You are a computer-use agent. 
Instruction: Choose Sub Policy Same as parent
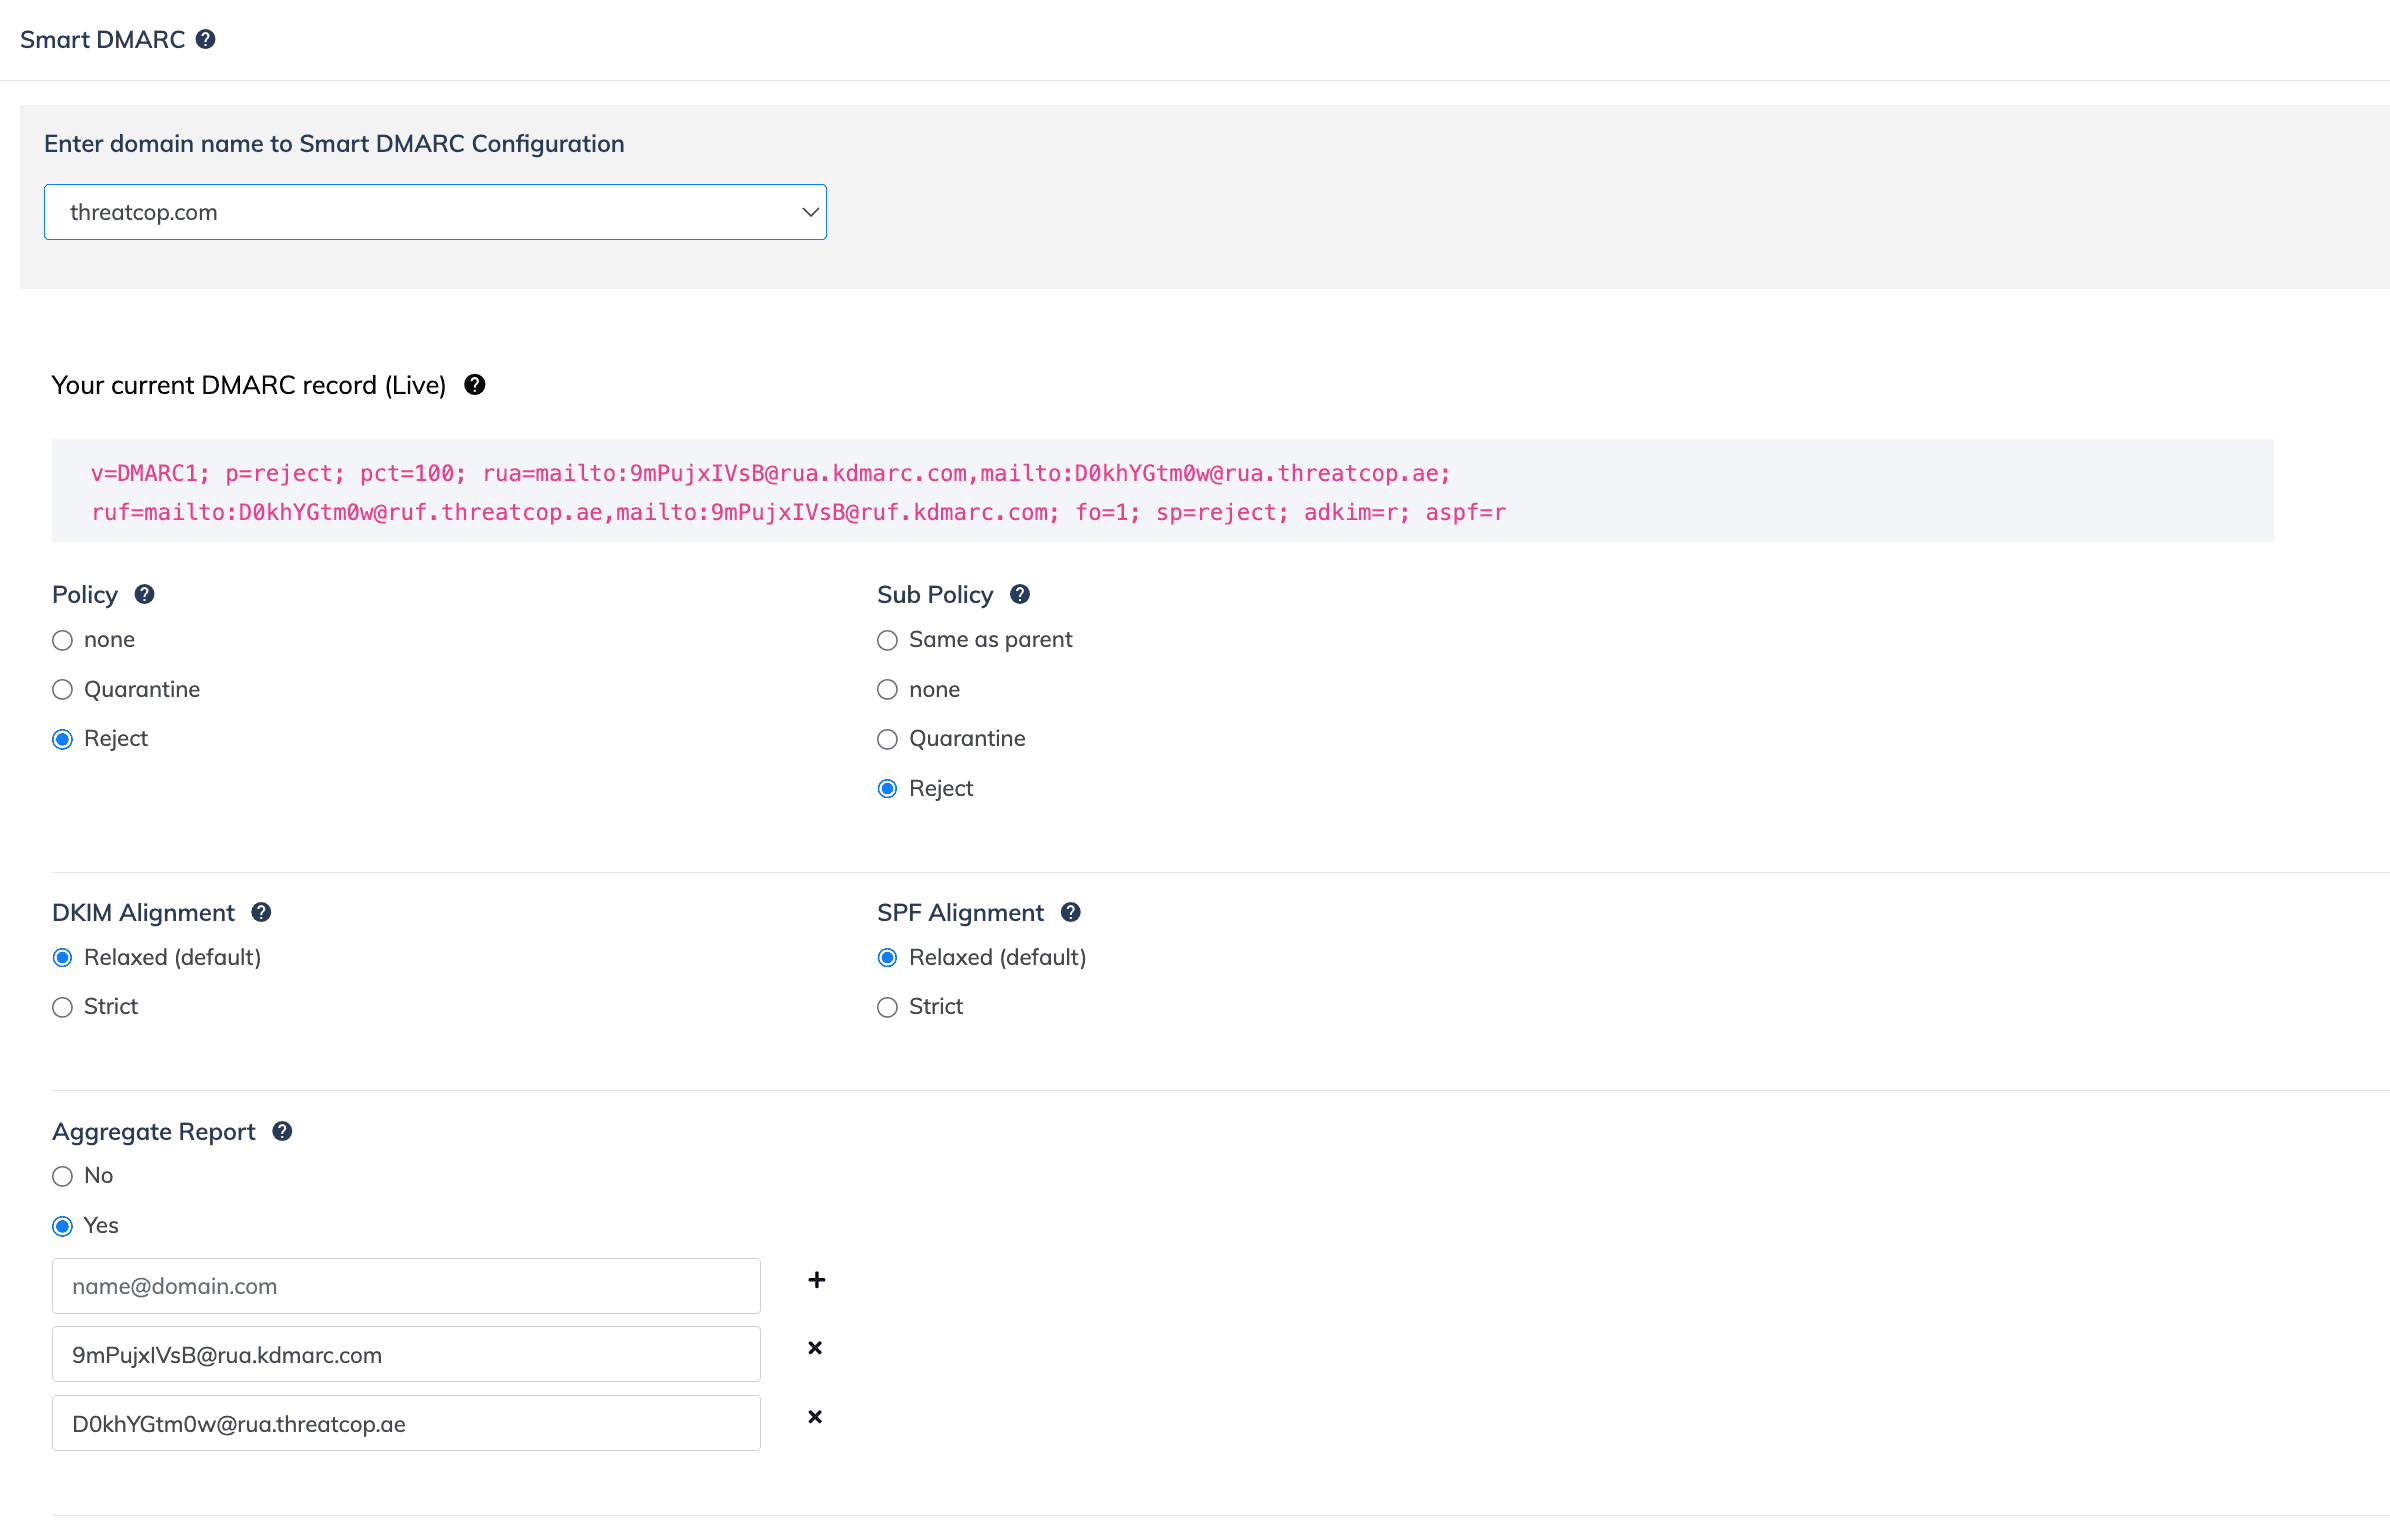click(x=888, y=640)
